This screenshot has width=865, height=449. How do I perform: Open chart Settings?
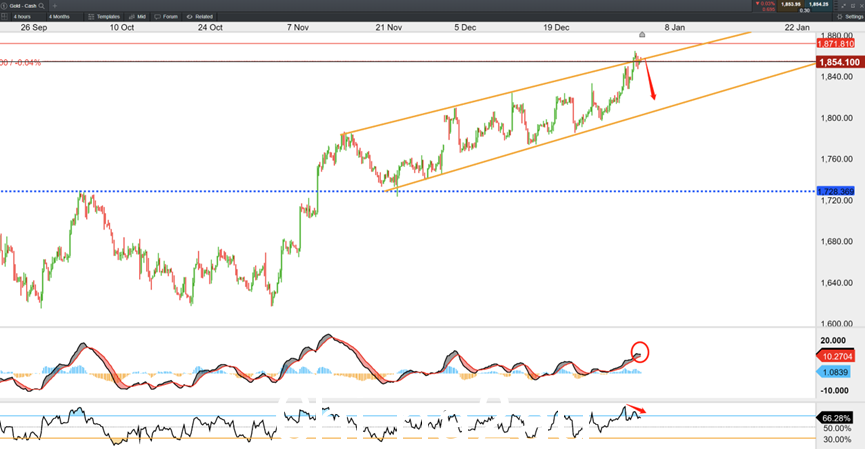pyautogui.click(x=850, y=17)
